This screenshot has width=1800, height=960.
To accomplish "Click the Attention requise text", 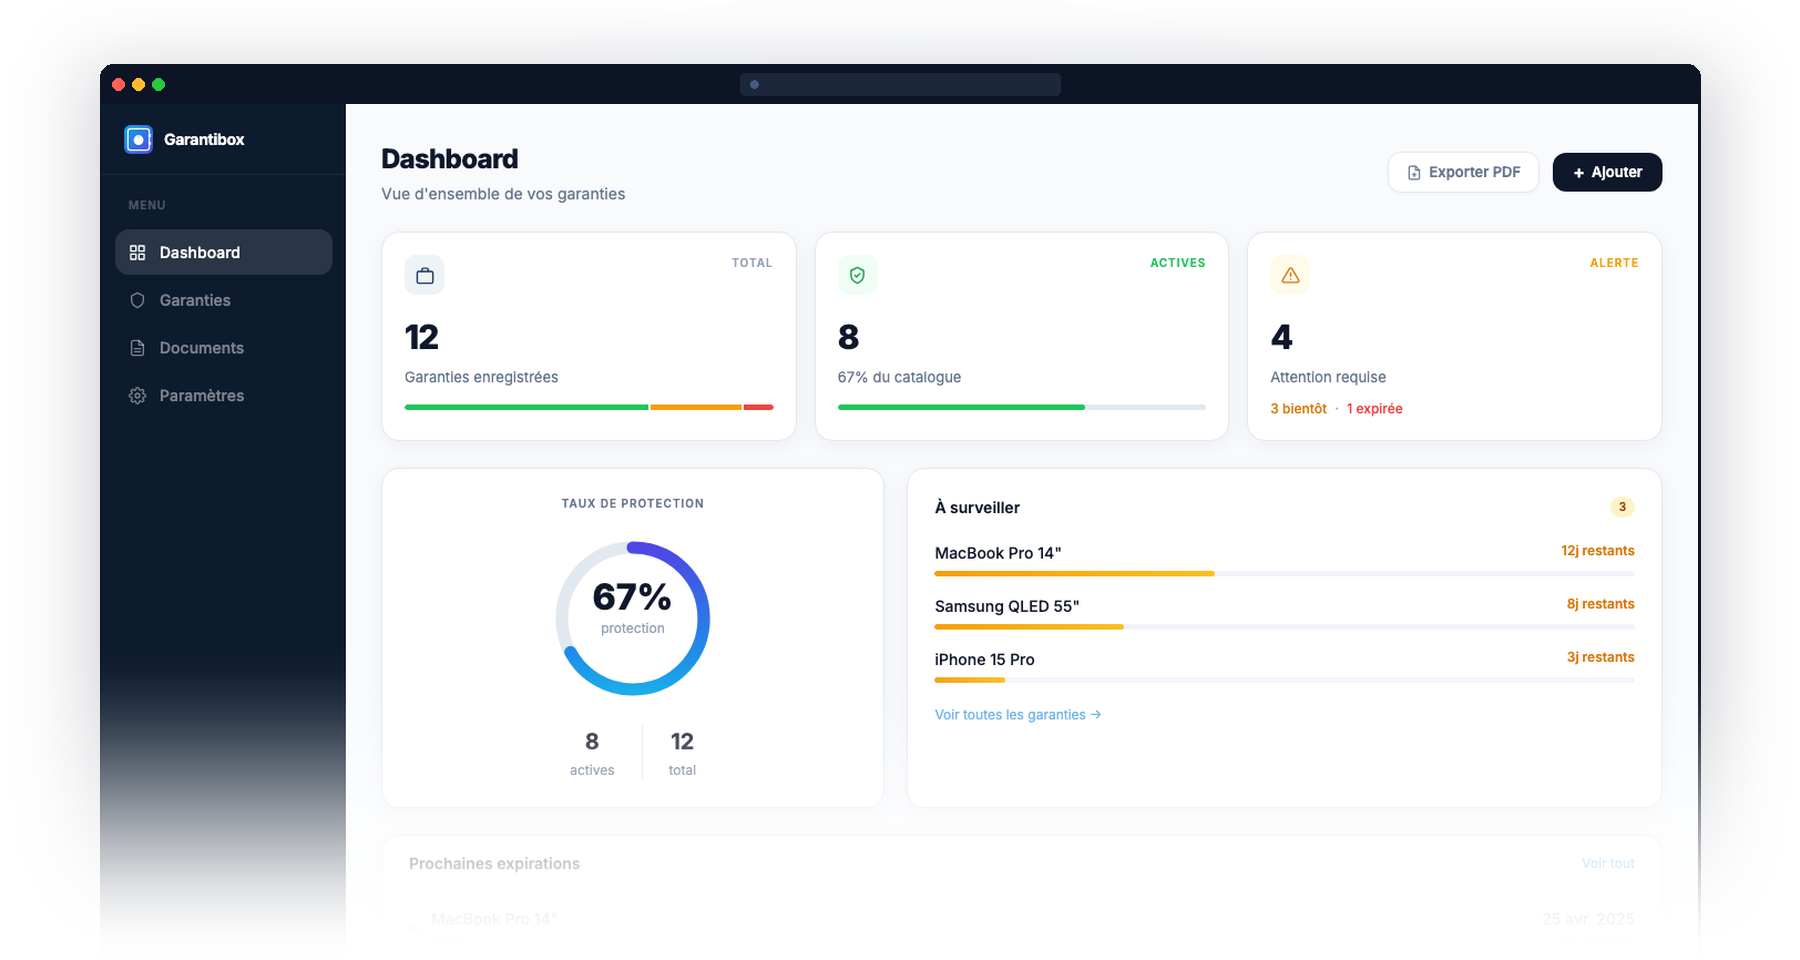I will (x=1328, y=377).
